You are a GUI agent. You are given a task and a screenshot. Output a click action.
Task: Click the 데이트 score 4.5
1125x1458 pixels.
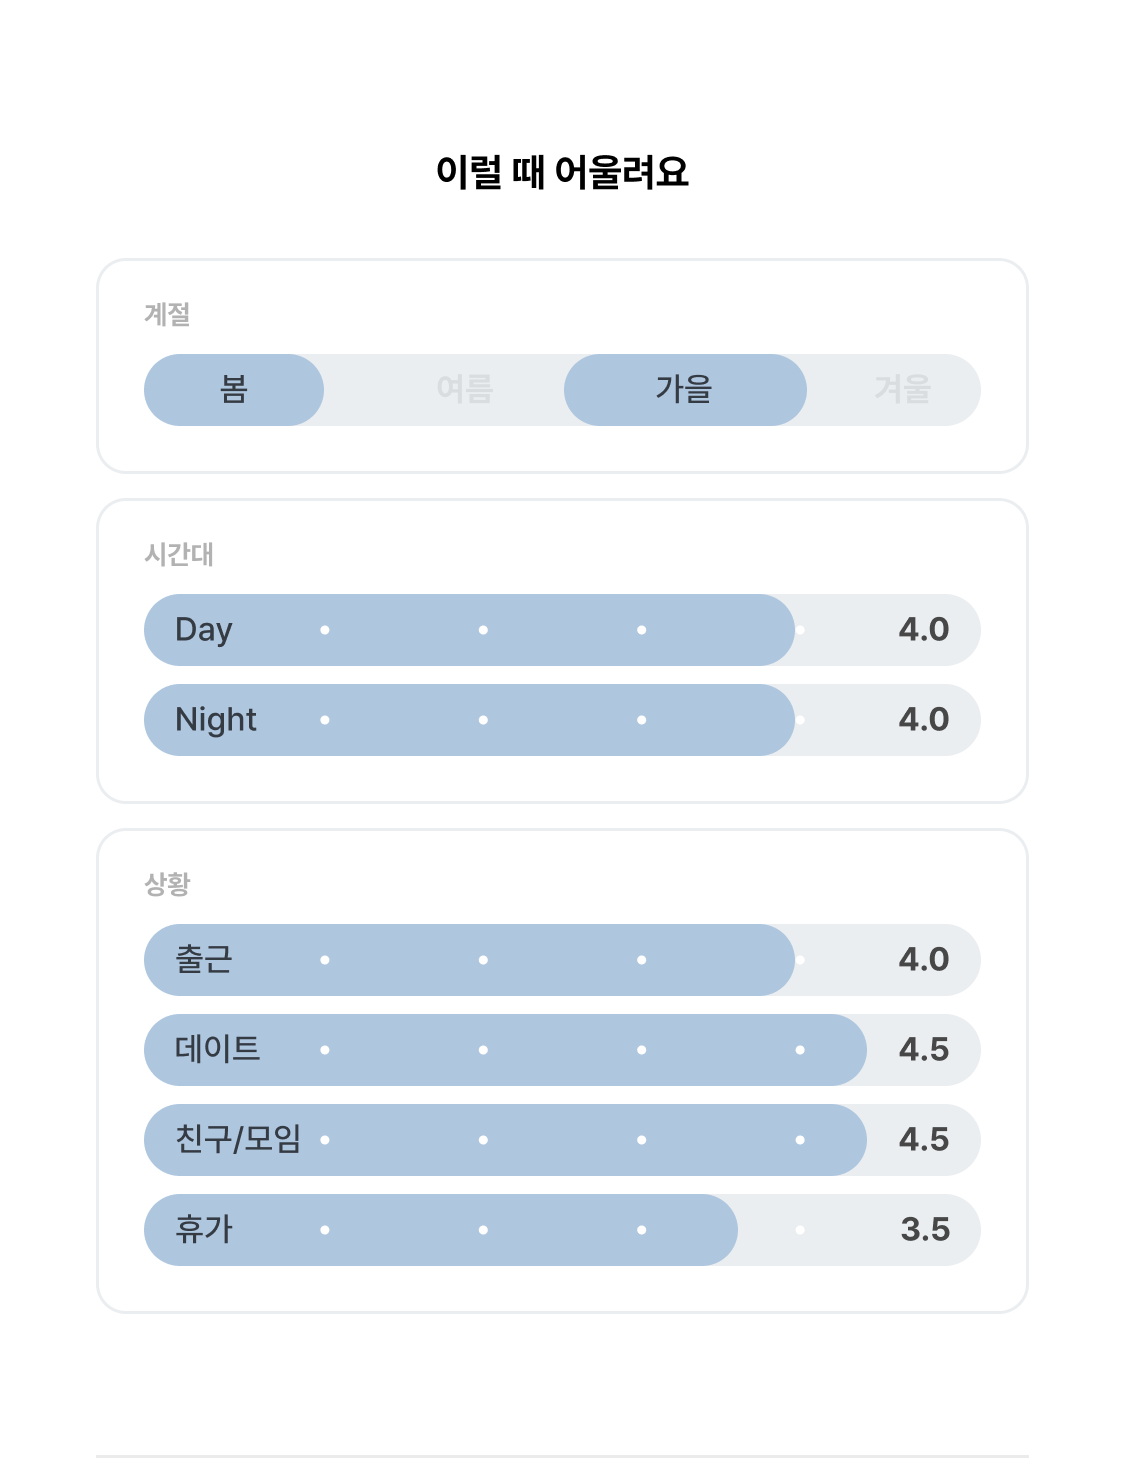click(x=924, y=1050)
